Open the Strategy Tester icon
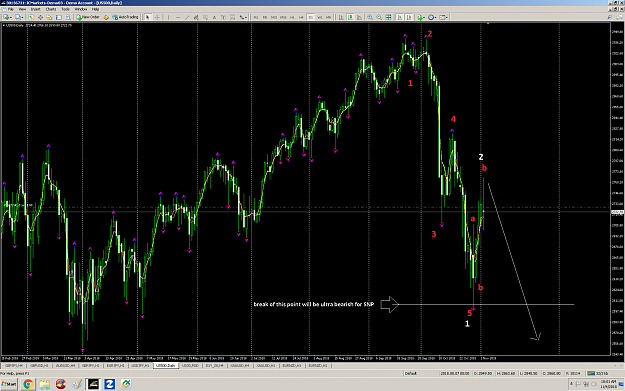The image size is (625, 391). 68,17
